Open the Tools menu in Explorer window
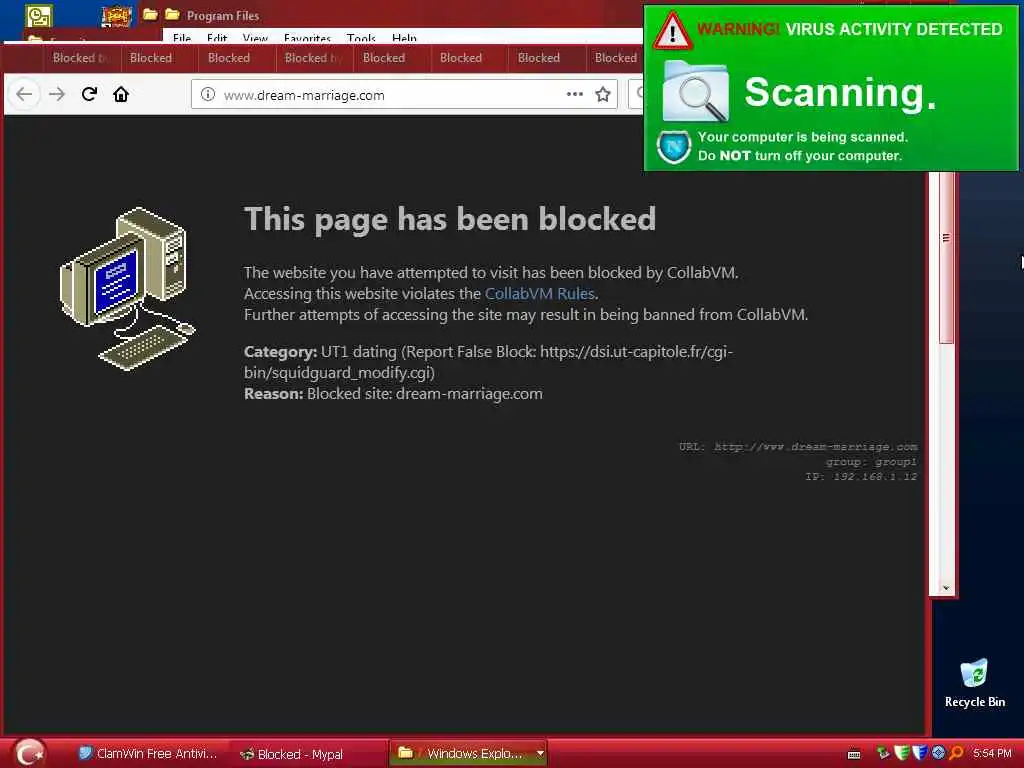 (x=361, y=38)
